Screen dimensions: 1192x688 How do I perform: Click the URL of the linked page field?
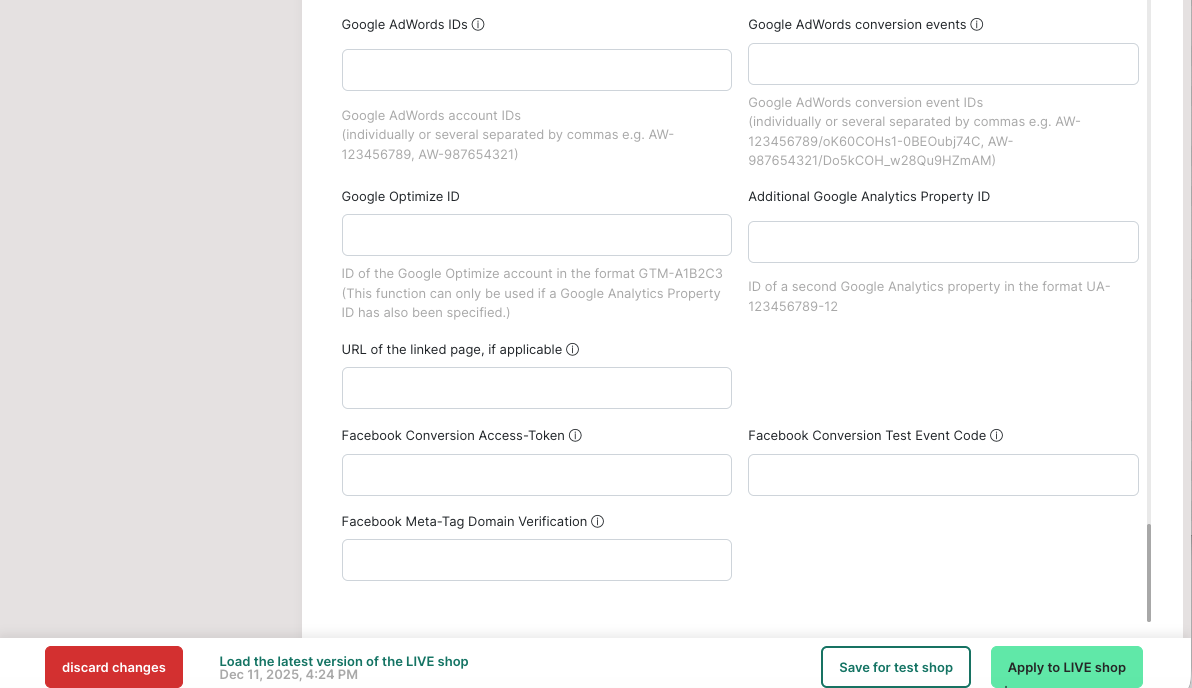(536, 388)
